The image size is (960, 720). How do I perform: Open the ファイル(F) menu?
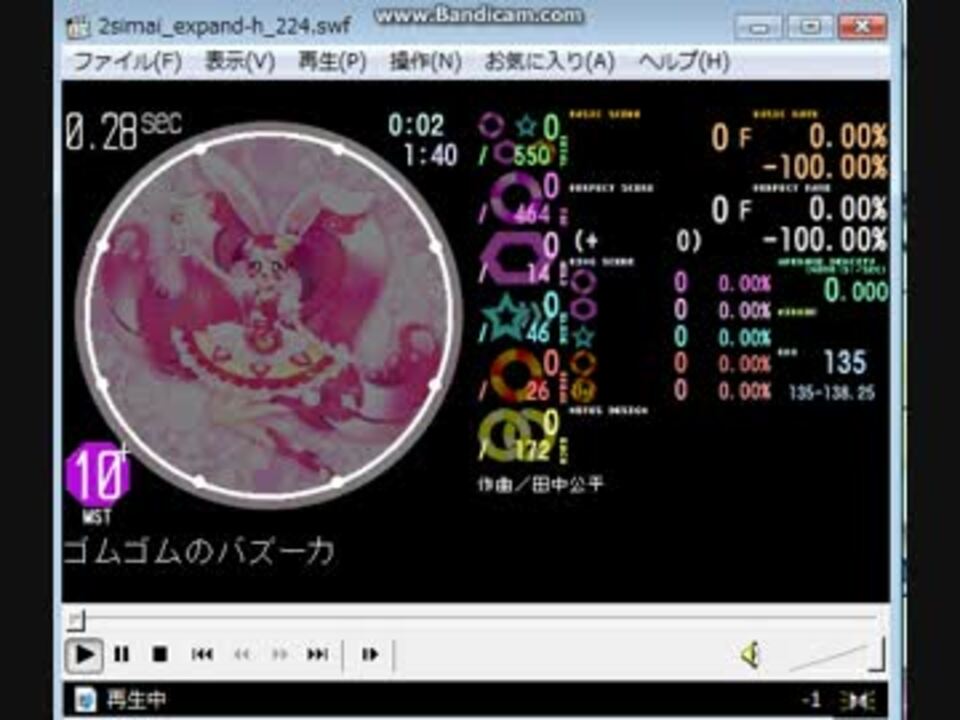127,62
